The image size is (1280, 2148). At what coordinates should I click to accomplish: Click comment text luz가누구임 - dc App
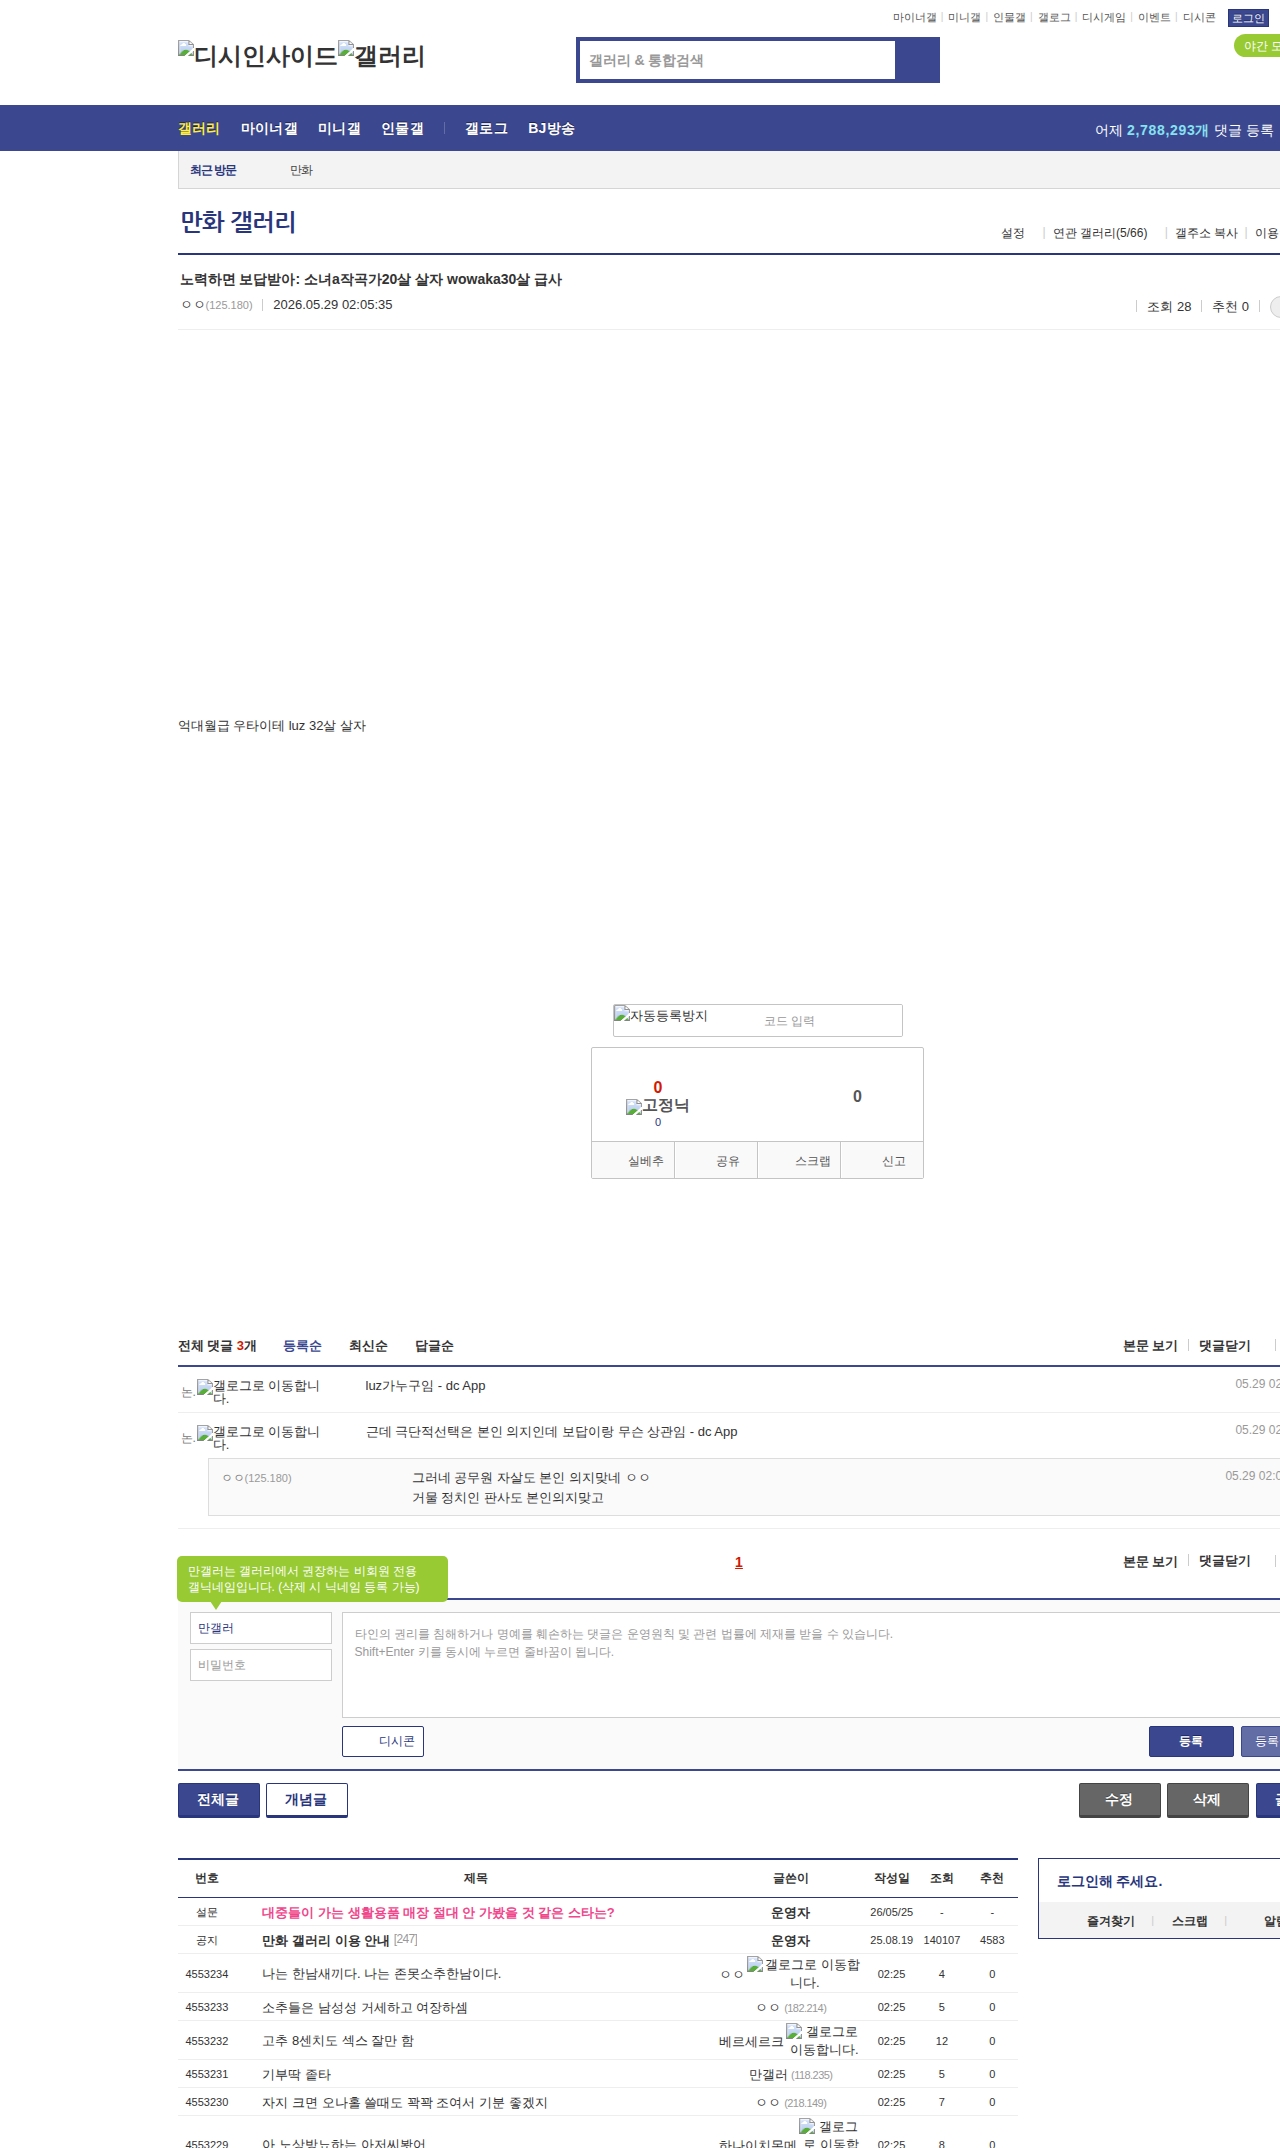point(425,1386)
